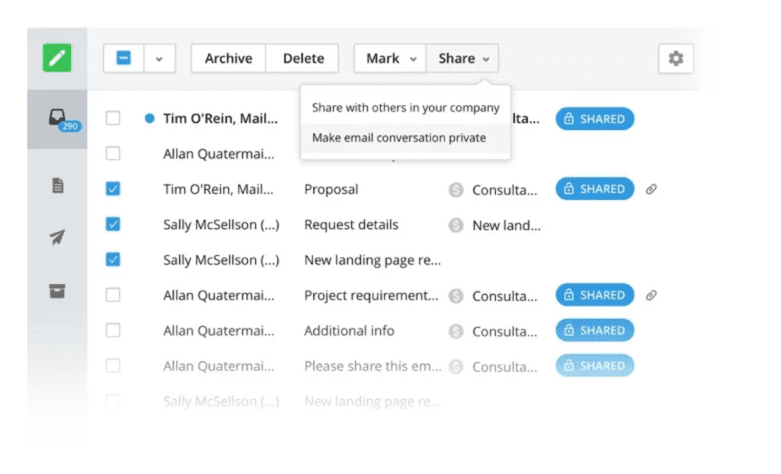The image size is (781, 474).
Task: Check the Additional info email checkbox
Action: click(113, 331)
